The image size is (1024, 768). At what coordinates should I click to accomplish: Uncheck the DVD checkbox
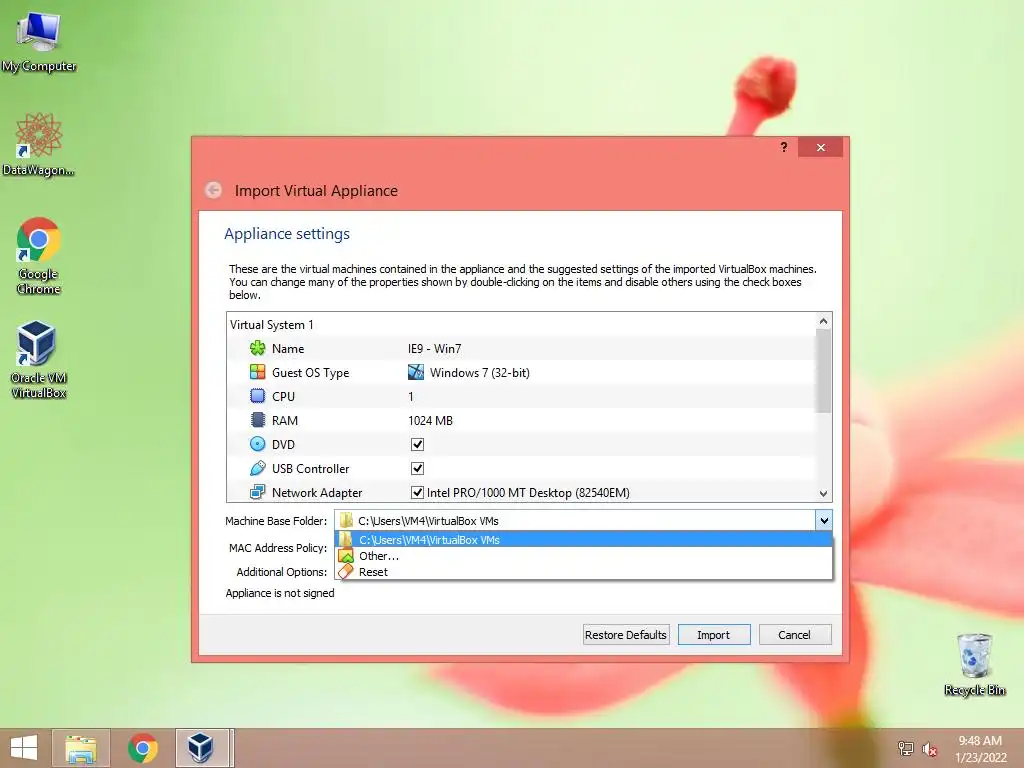(417, 444)
